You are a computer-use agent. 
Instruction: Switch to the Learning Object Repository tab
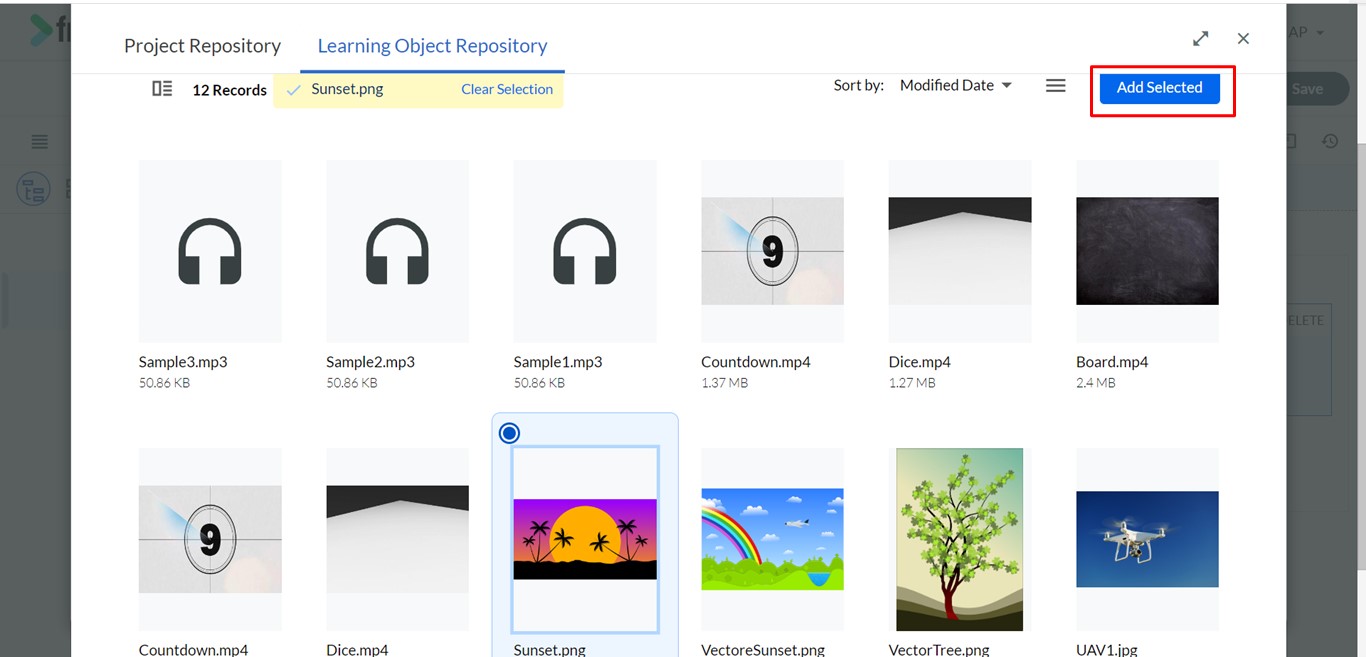(x=432, y=46)
